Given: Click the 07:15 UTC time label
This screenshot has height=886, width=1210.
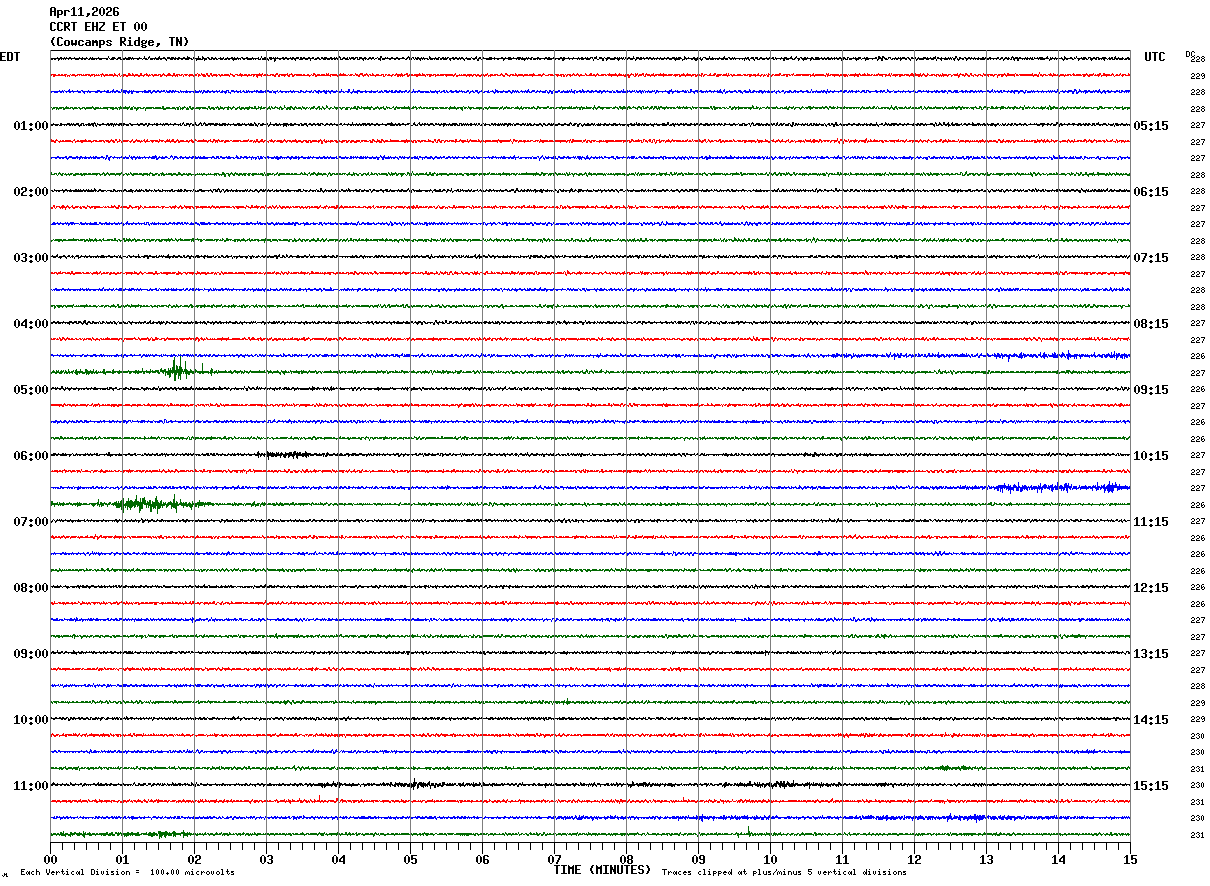Looking at the screenshot, I should pos(1151,258).
